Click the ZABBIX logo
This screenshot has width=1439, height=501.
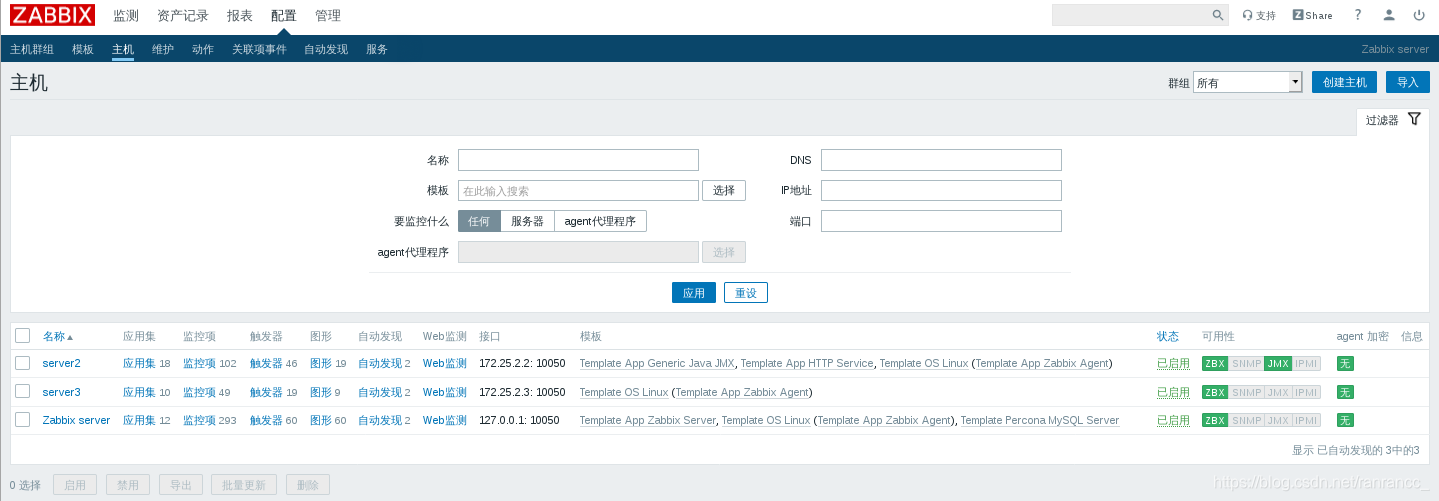pos(53,15)
